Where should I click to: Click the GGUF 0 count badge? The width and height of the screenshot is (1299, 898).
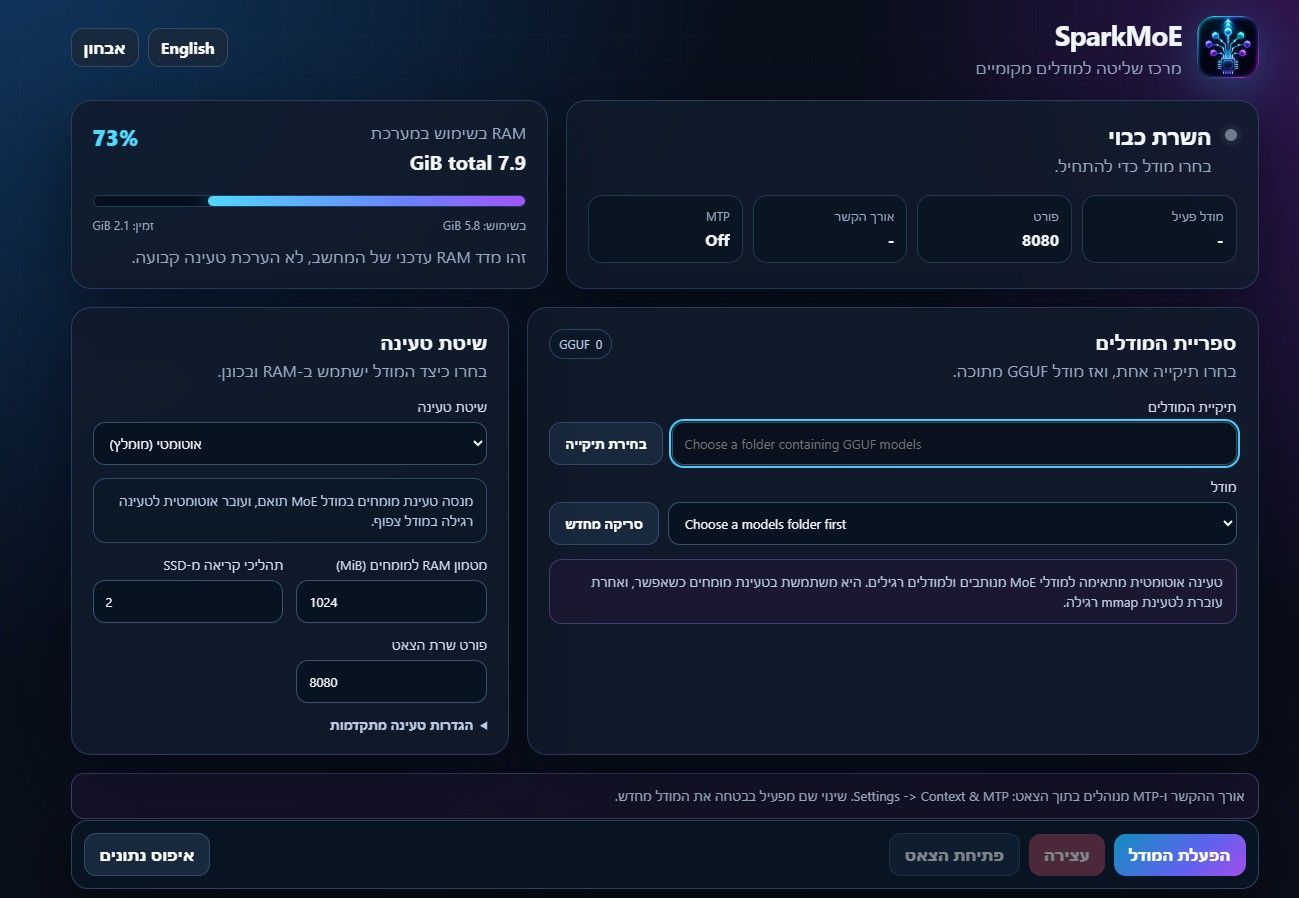point(580,344)
